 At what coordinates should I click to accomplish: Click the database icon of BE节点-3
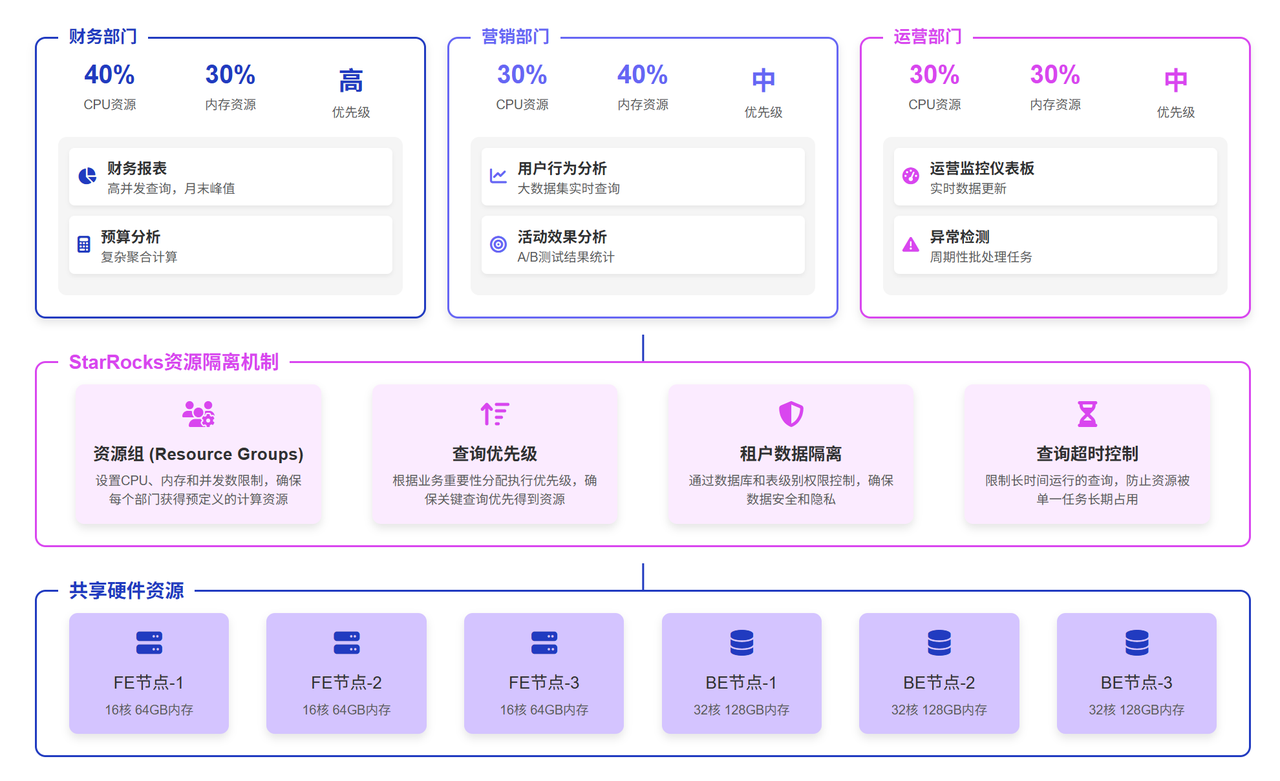pos(1137,643)
